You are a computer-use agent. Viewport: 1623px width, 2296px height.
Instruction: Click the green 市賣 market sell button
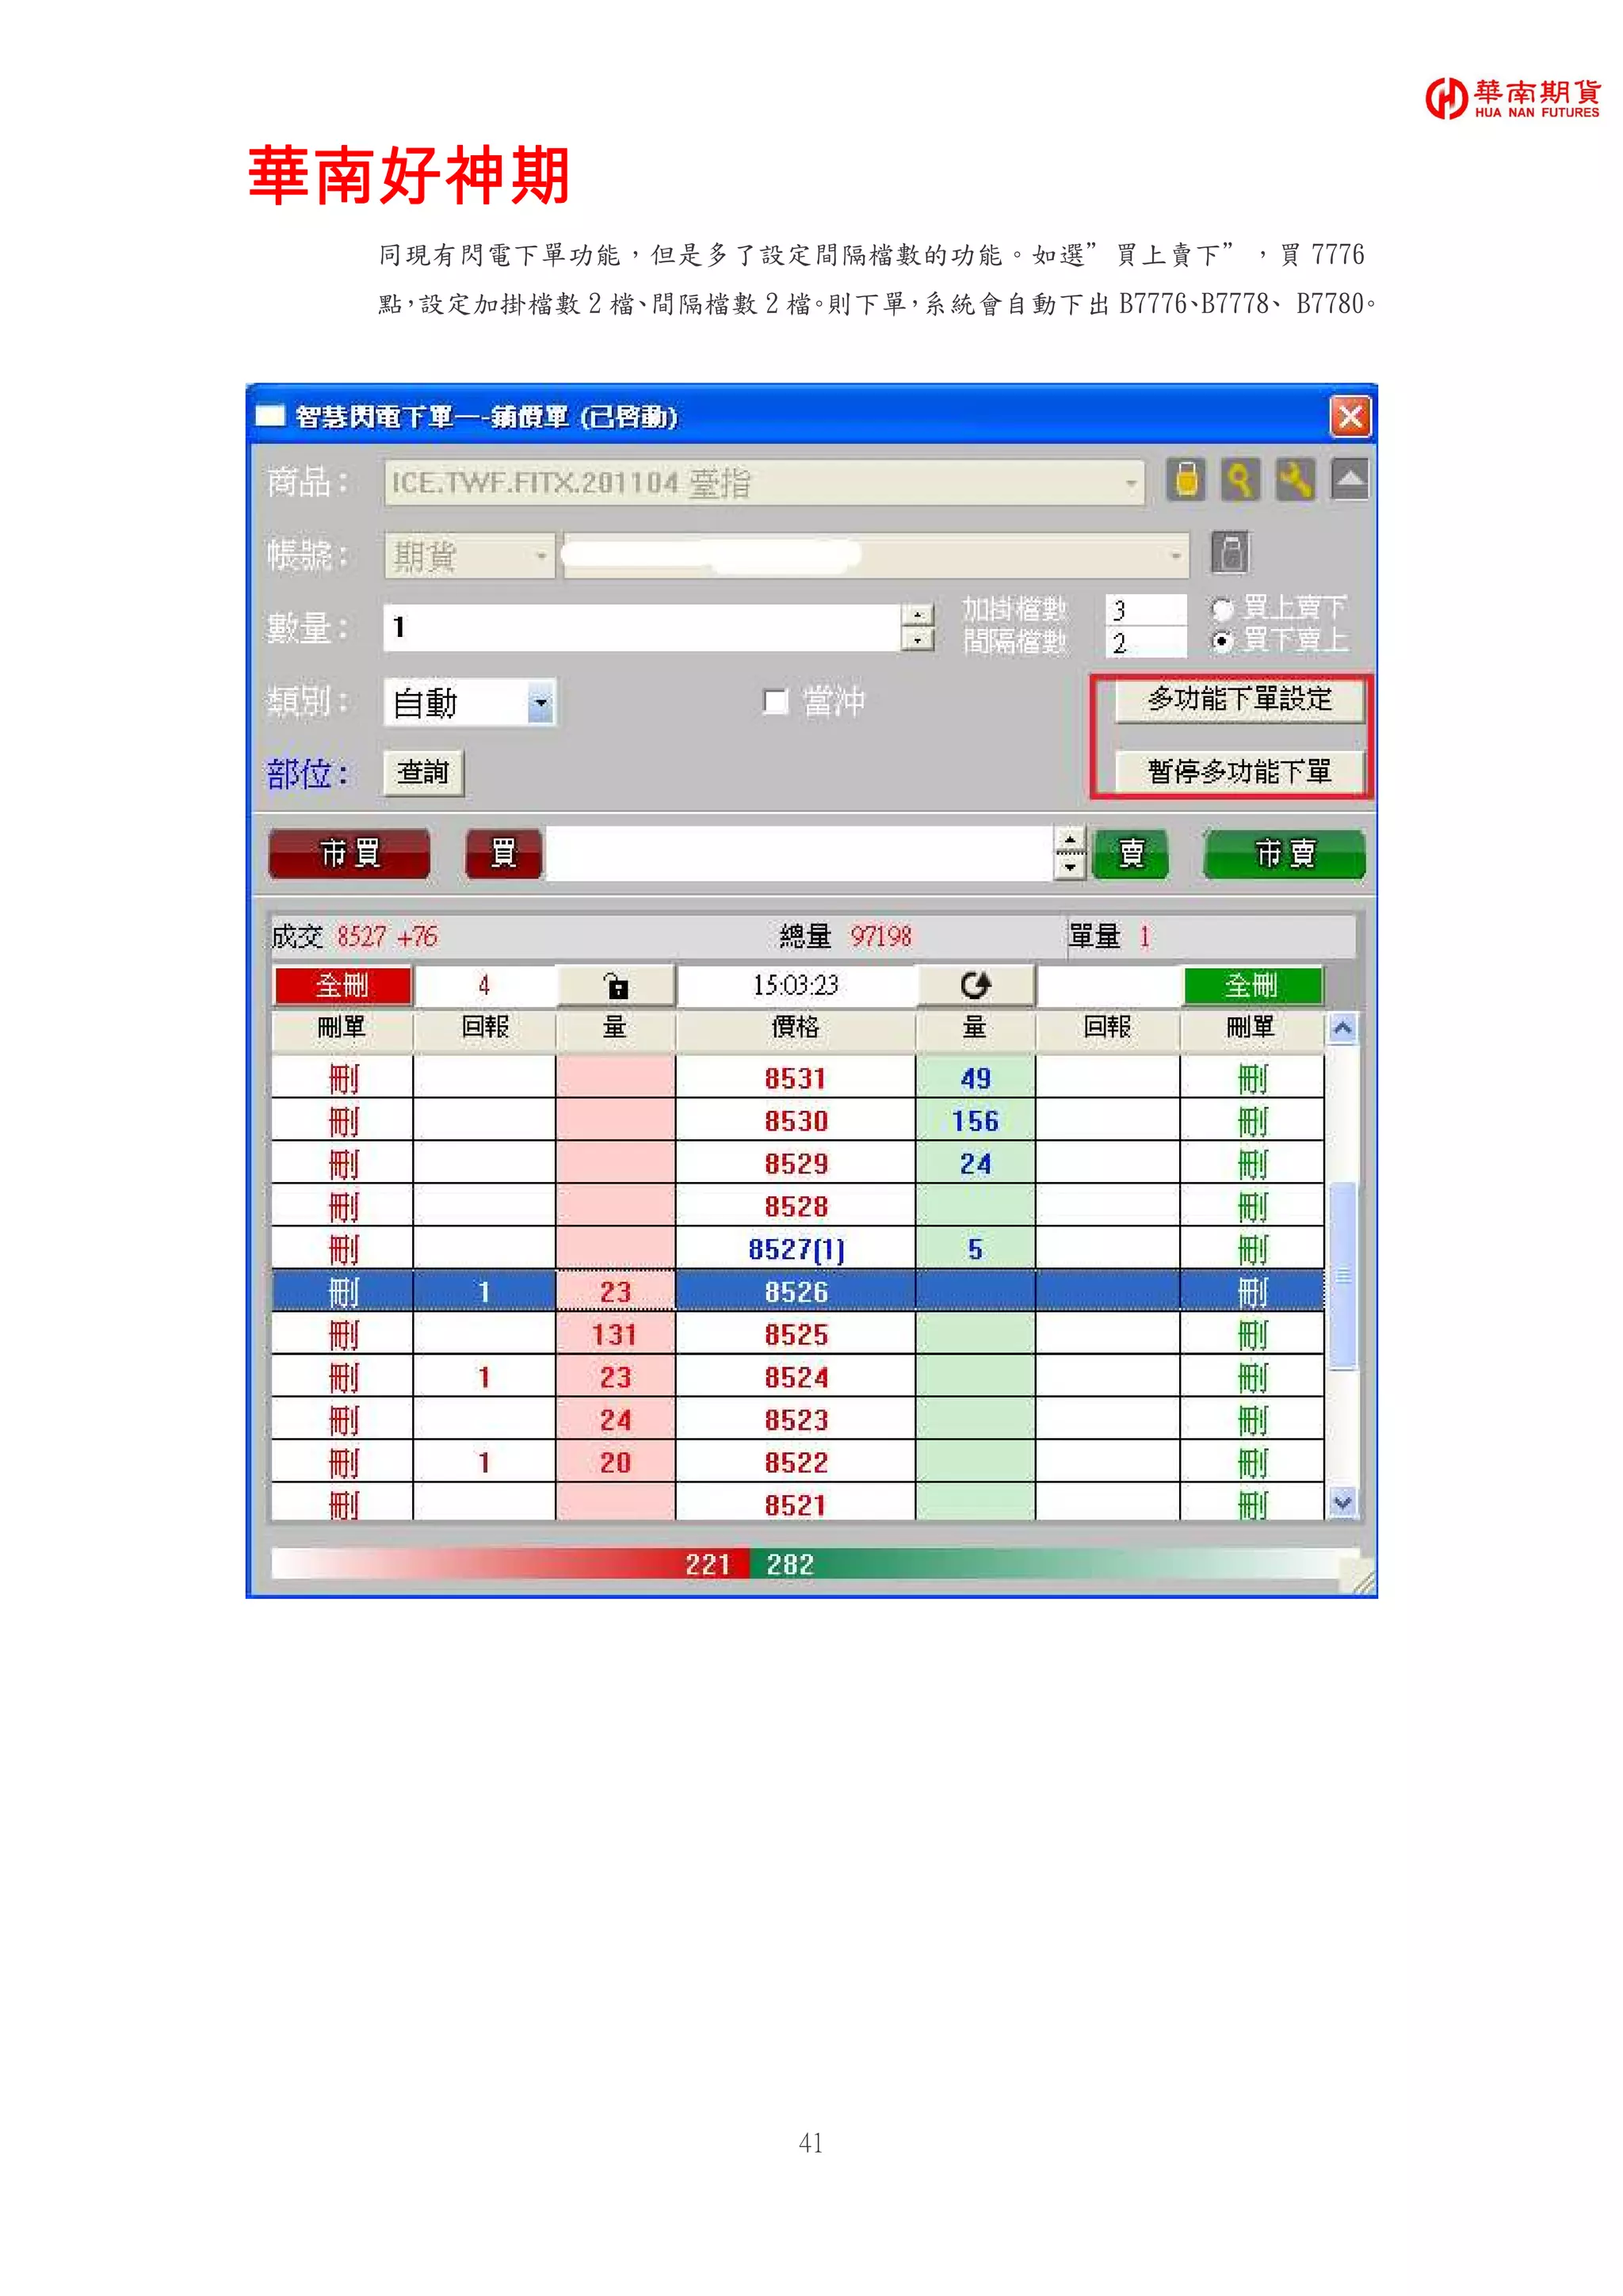coord(1284,853)
